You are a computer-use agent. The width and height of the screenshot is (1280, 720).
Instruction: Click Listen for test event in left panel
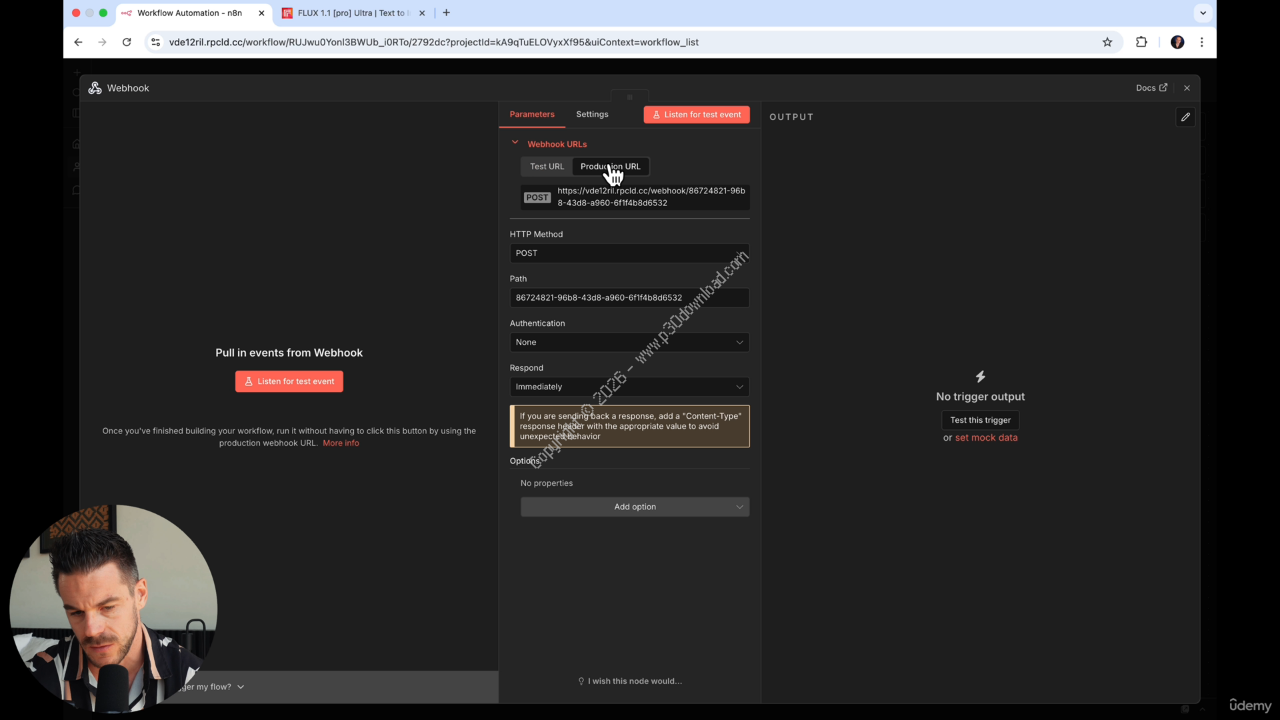click(x=289, y=381)
